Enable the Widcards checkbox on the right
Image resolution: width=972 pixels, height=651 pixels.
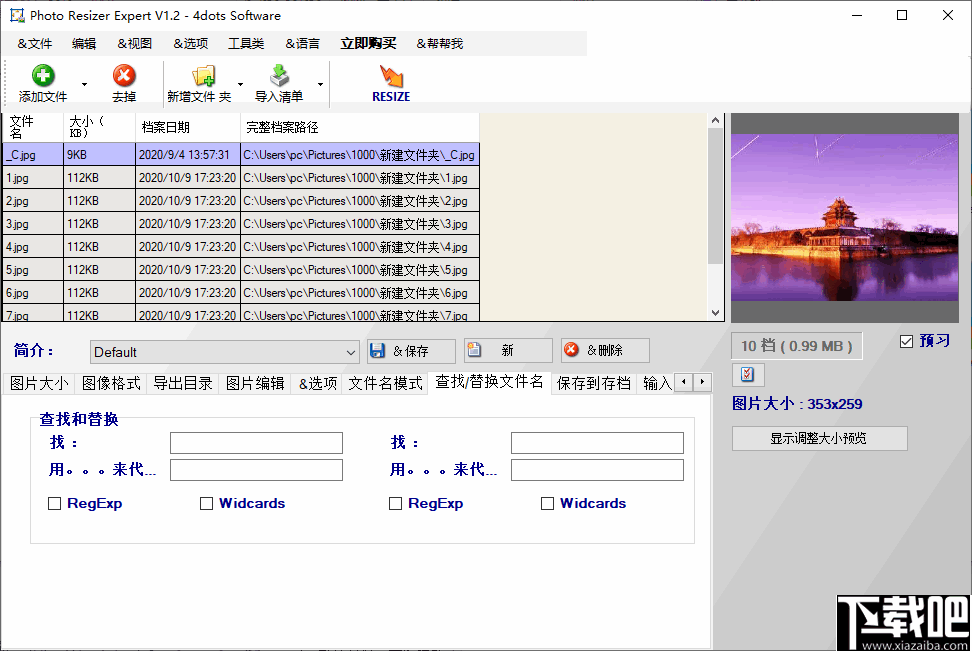pyautogui.click(x=548, y=503)
